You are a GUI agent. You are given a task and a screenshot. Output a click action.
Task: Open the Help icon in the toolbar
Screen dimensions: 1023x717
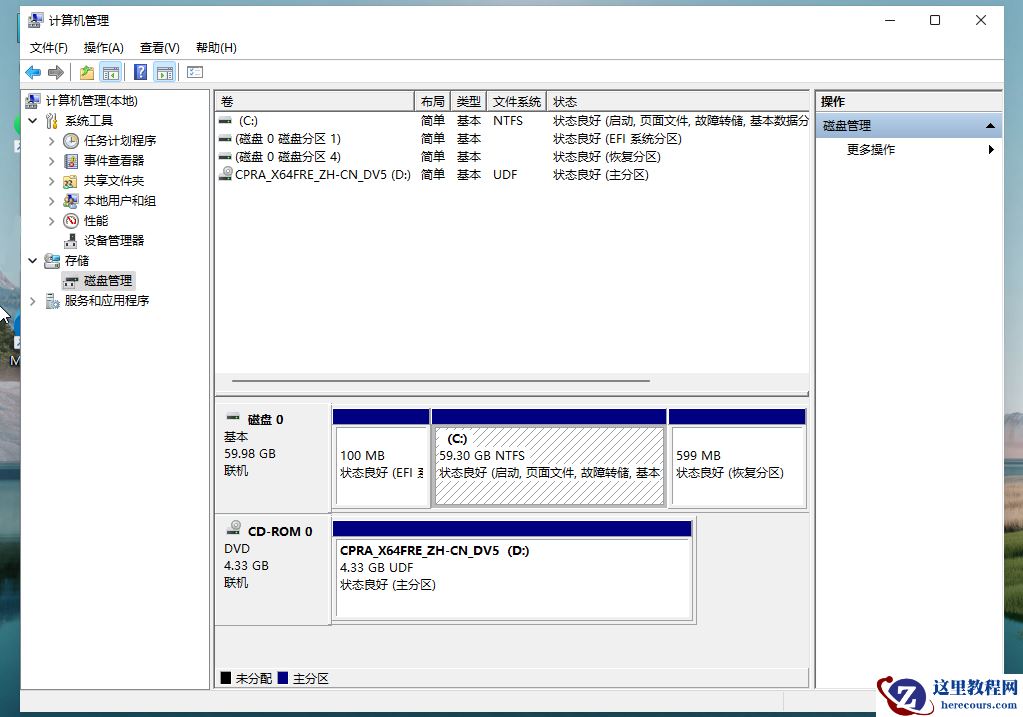coord(138,71)
